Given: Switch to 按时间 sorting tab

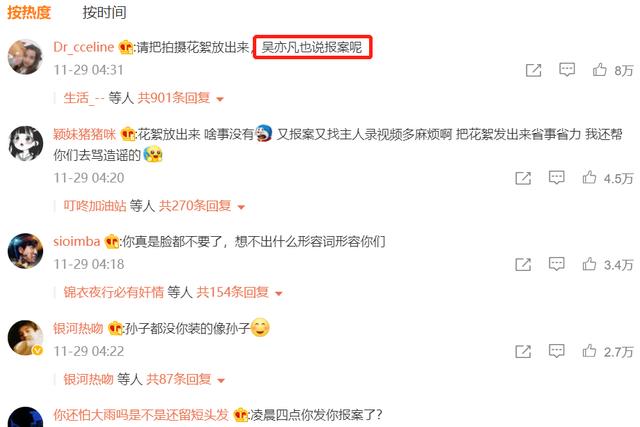Looking at the screenshot, I should (x=104, y=12).
